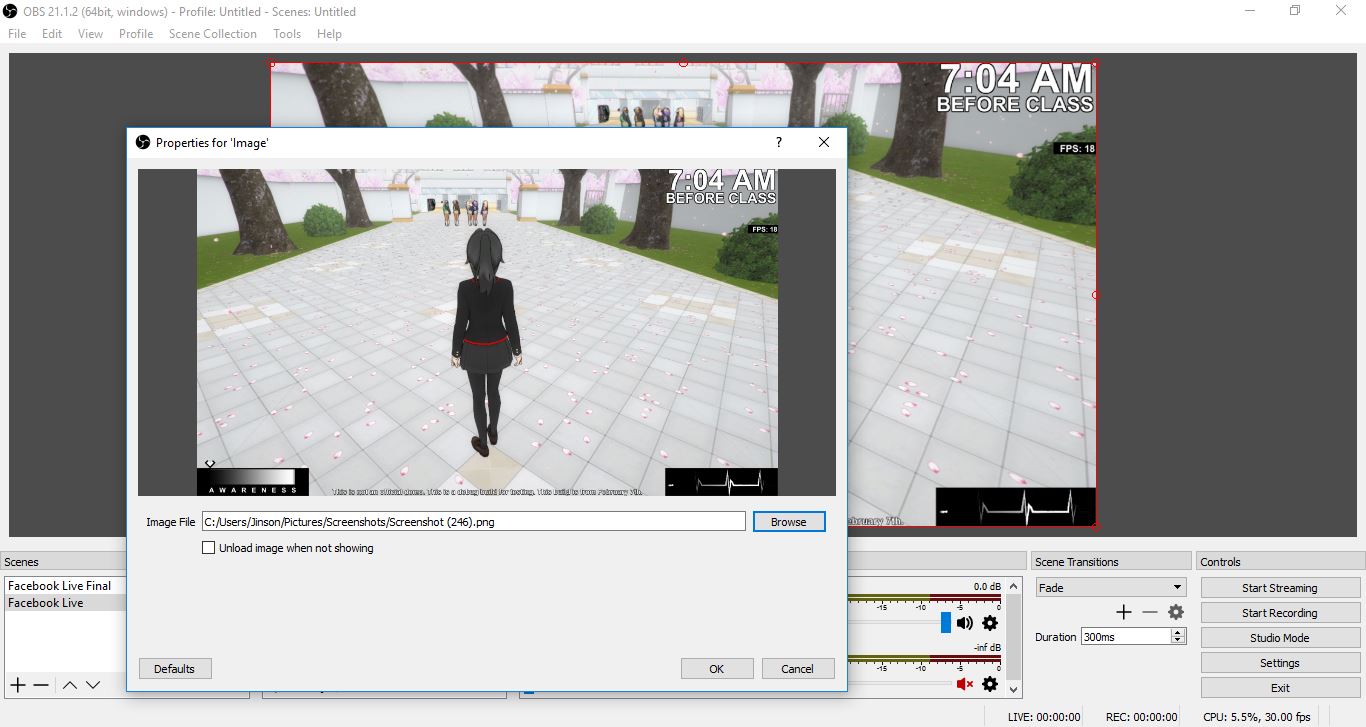Click the first mixer channel's blue volume slider handle
The image size is (1366, 727).
(x=946, y=623)
